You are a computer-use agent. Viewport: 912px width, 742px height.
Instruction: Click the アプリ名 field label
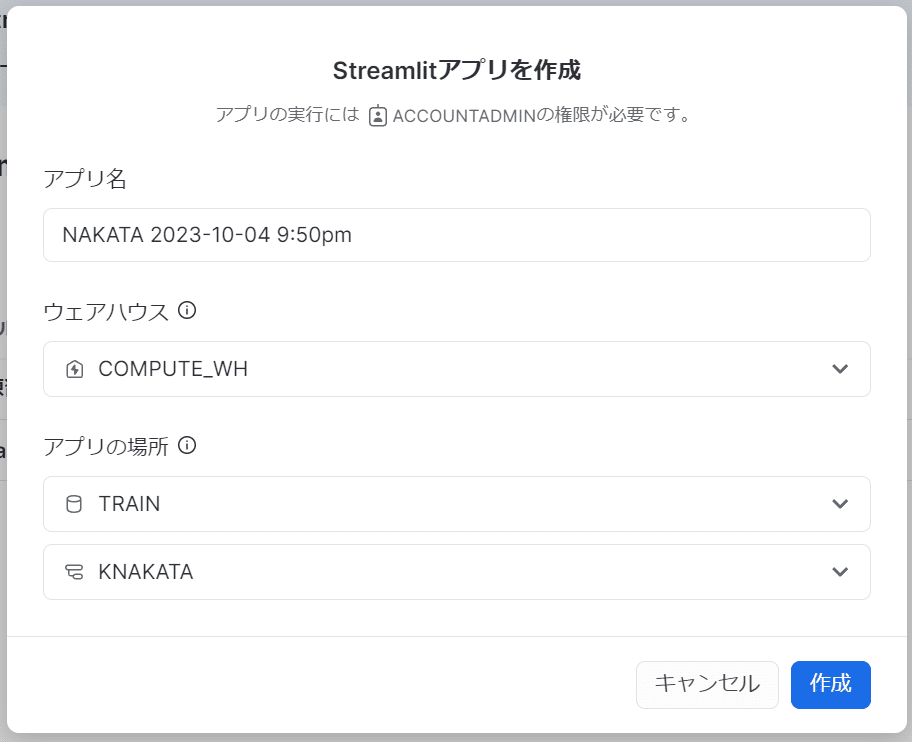point(85,178)
